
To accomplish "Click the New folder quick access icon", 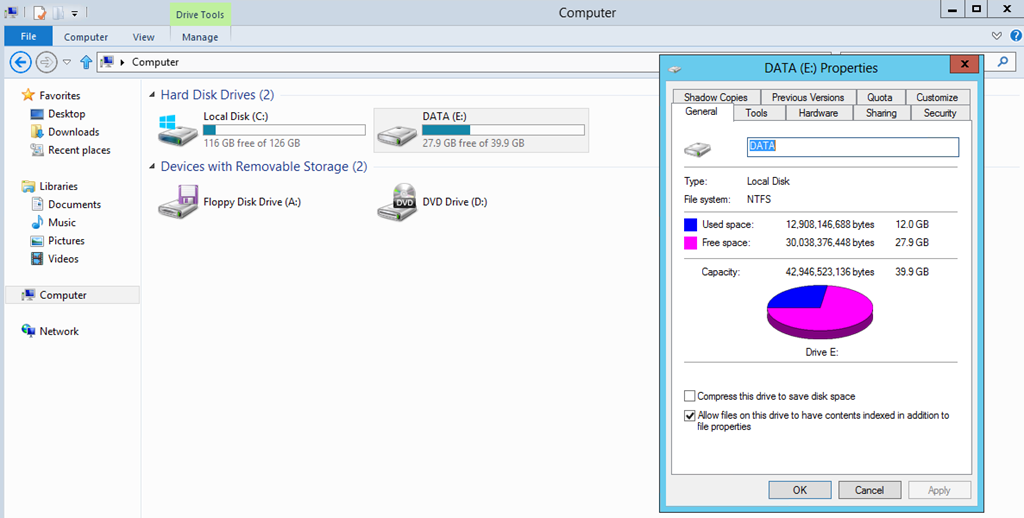I will pyautogui.click(x=57, y=13).
